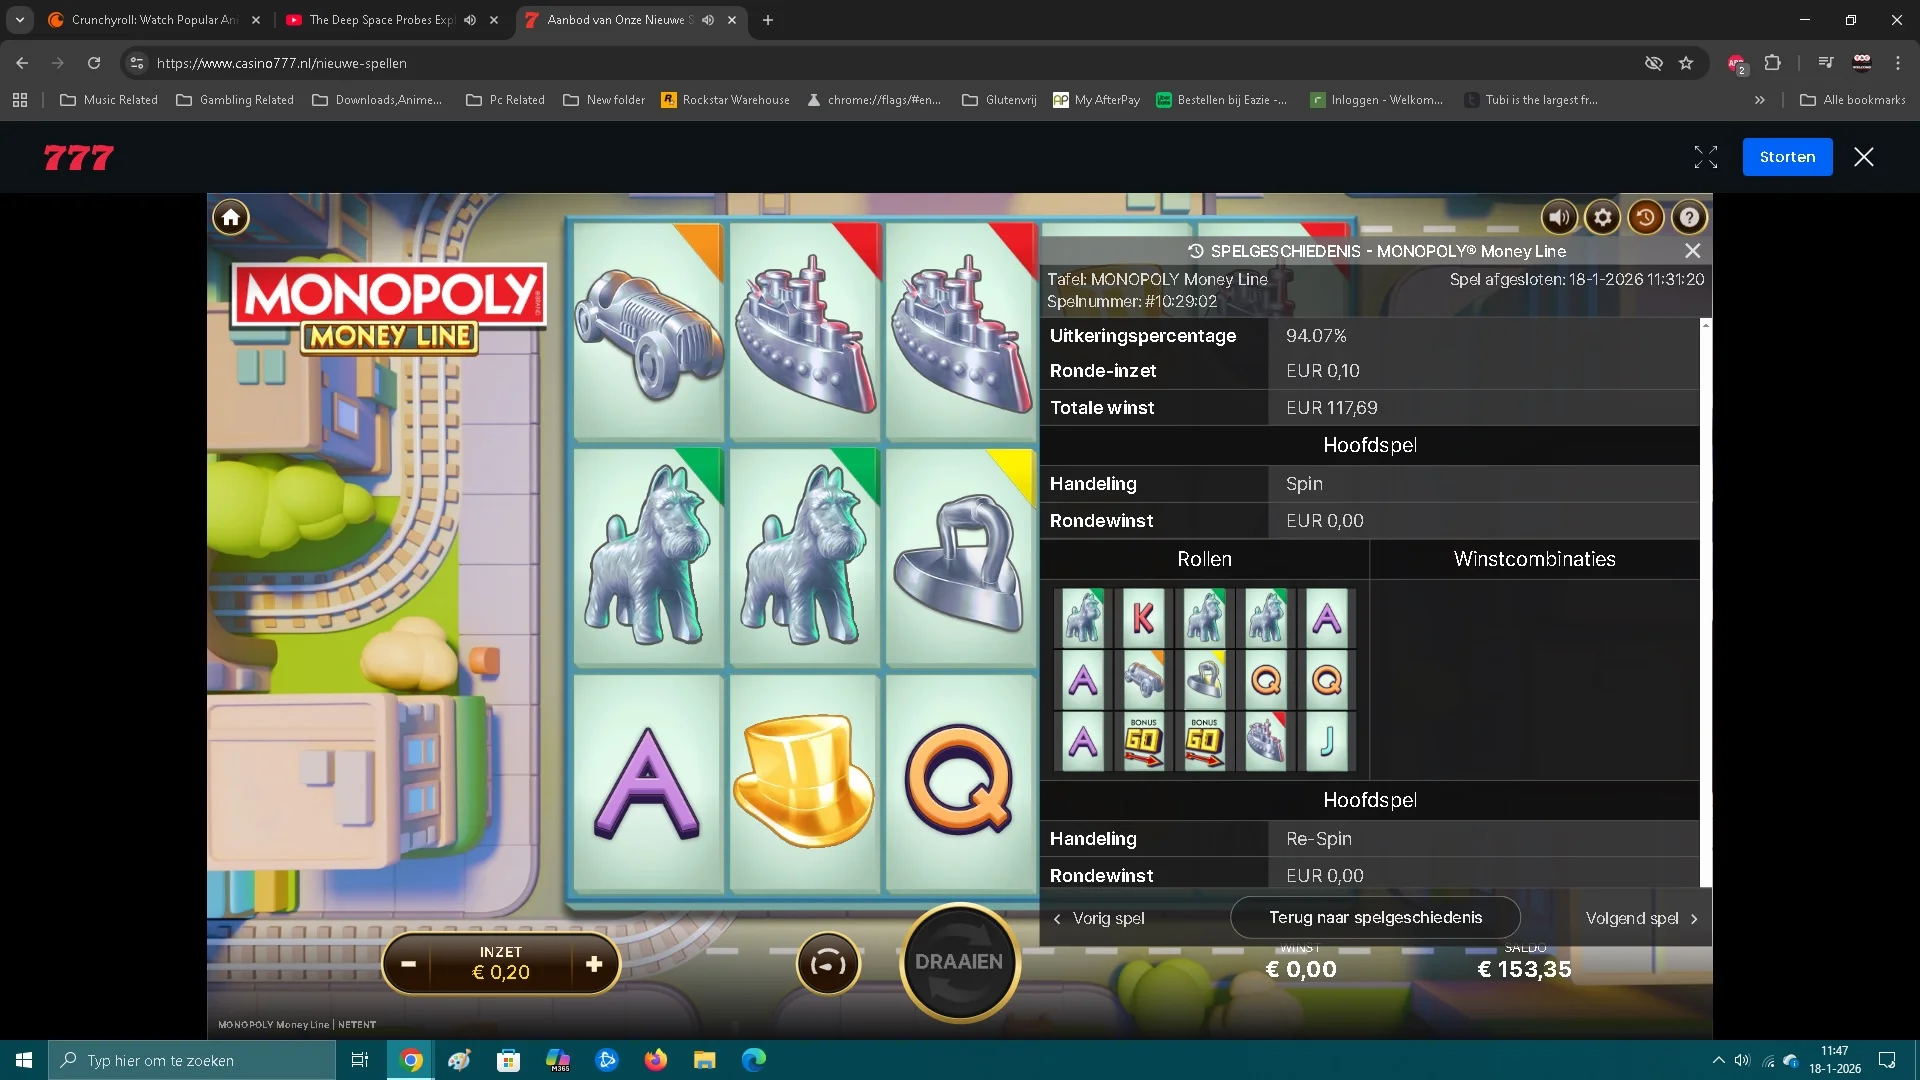Open the apps grid shortcut

[x=20, y=100]
